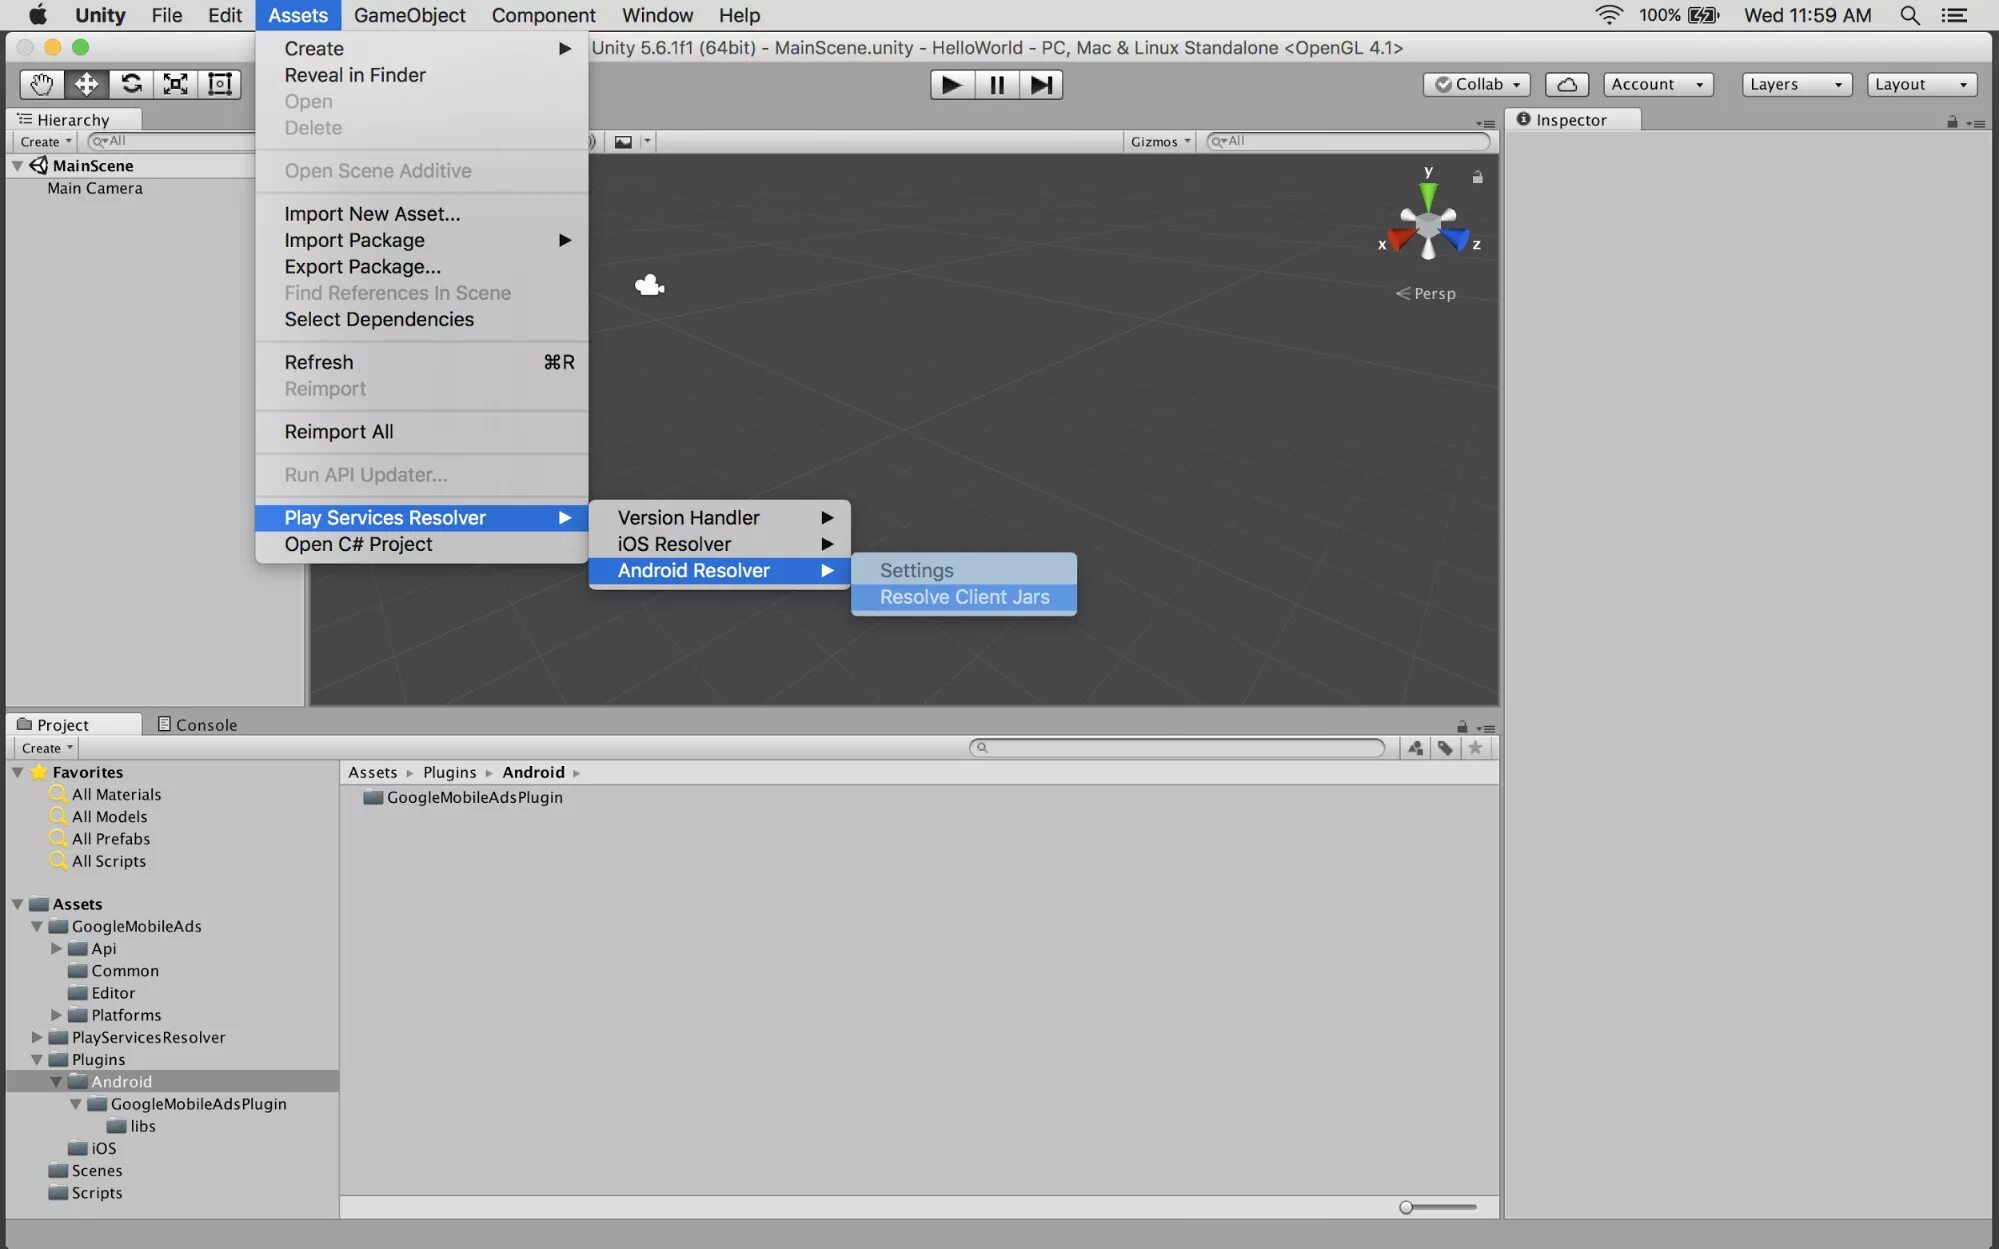
Task: Choose Open C# Project
Action: (x=421, y=544)
